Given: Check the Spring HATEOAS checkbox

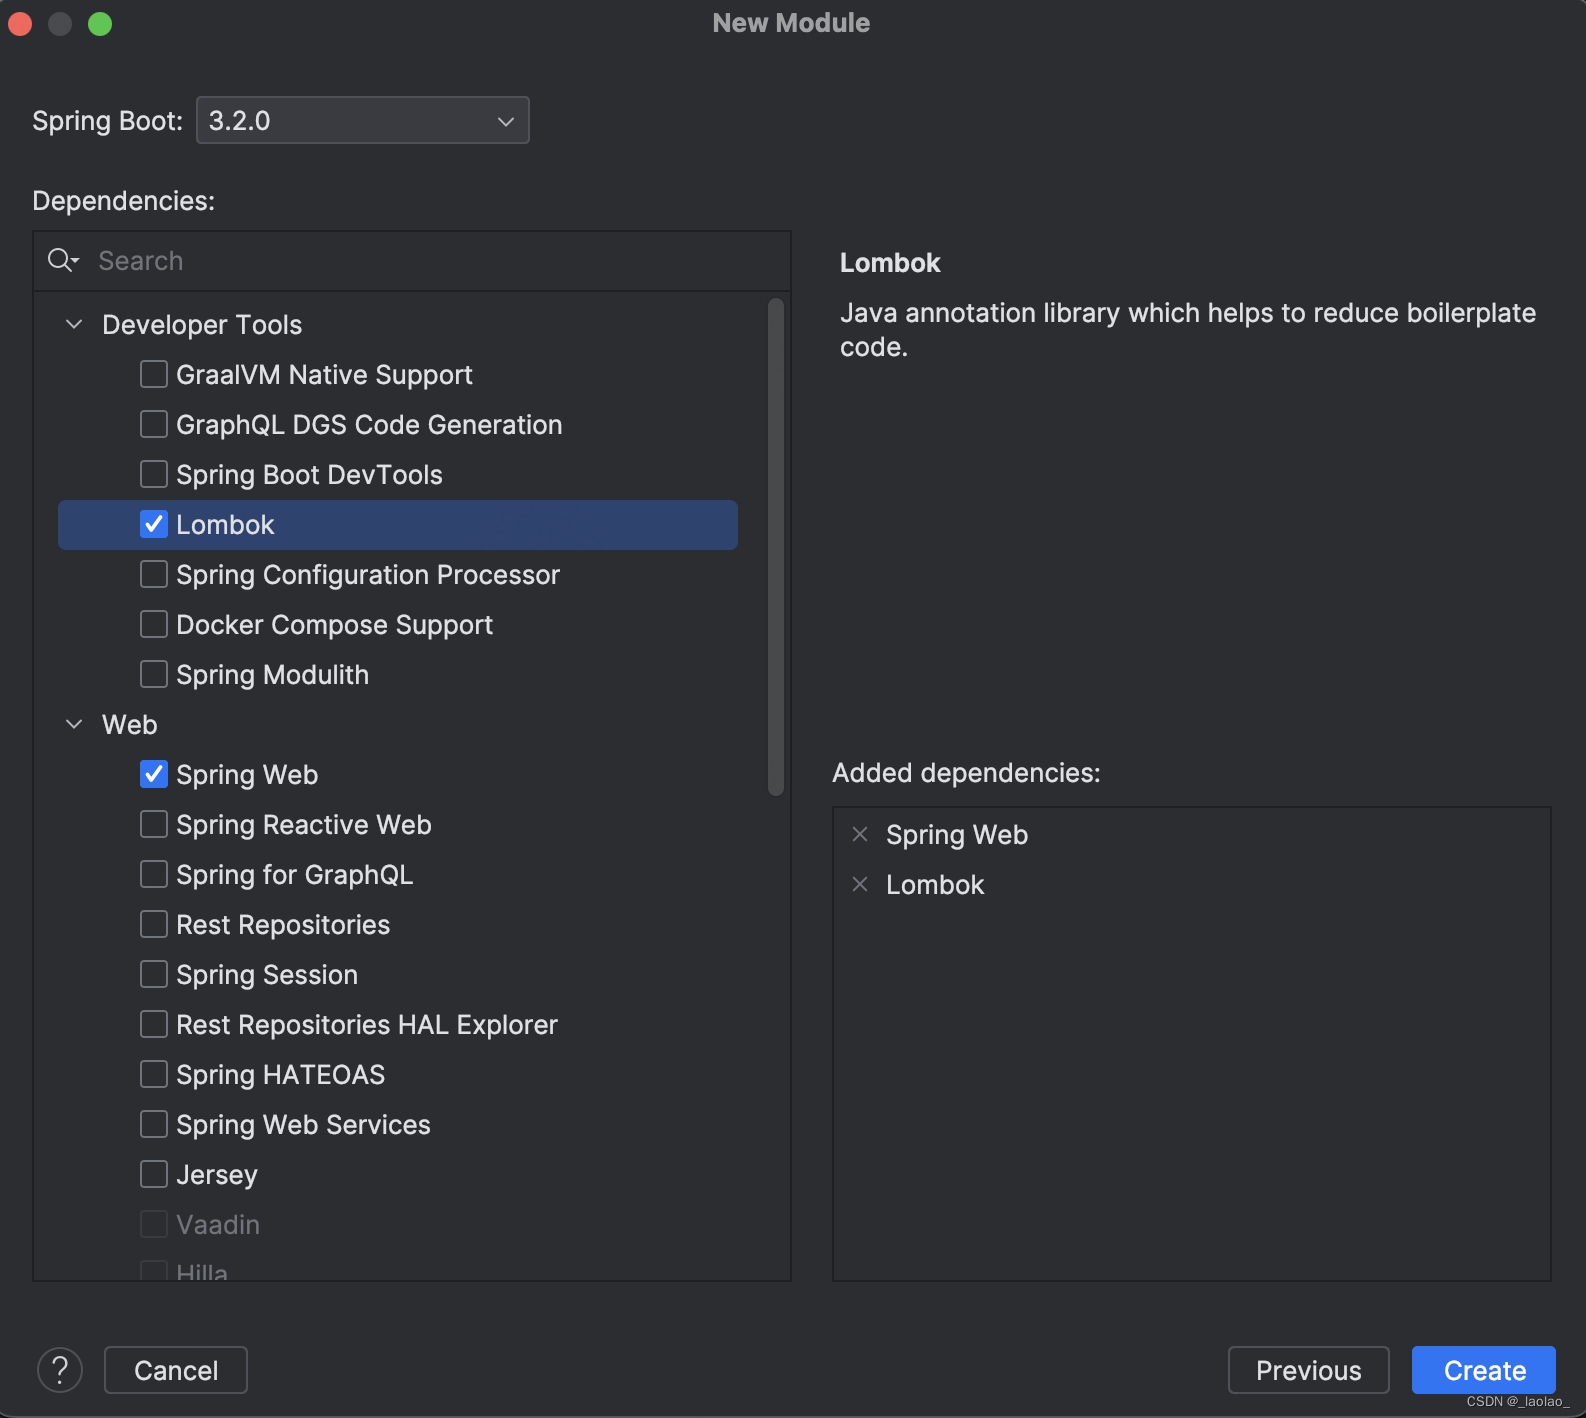Looking at the screenshot, I should tap(154, 1074).
